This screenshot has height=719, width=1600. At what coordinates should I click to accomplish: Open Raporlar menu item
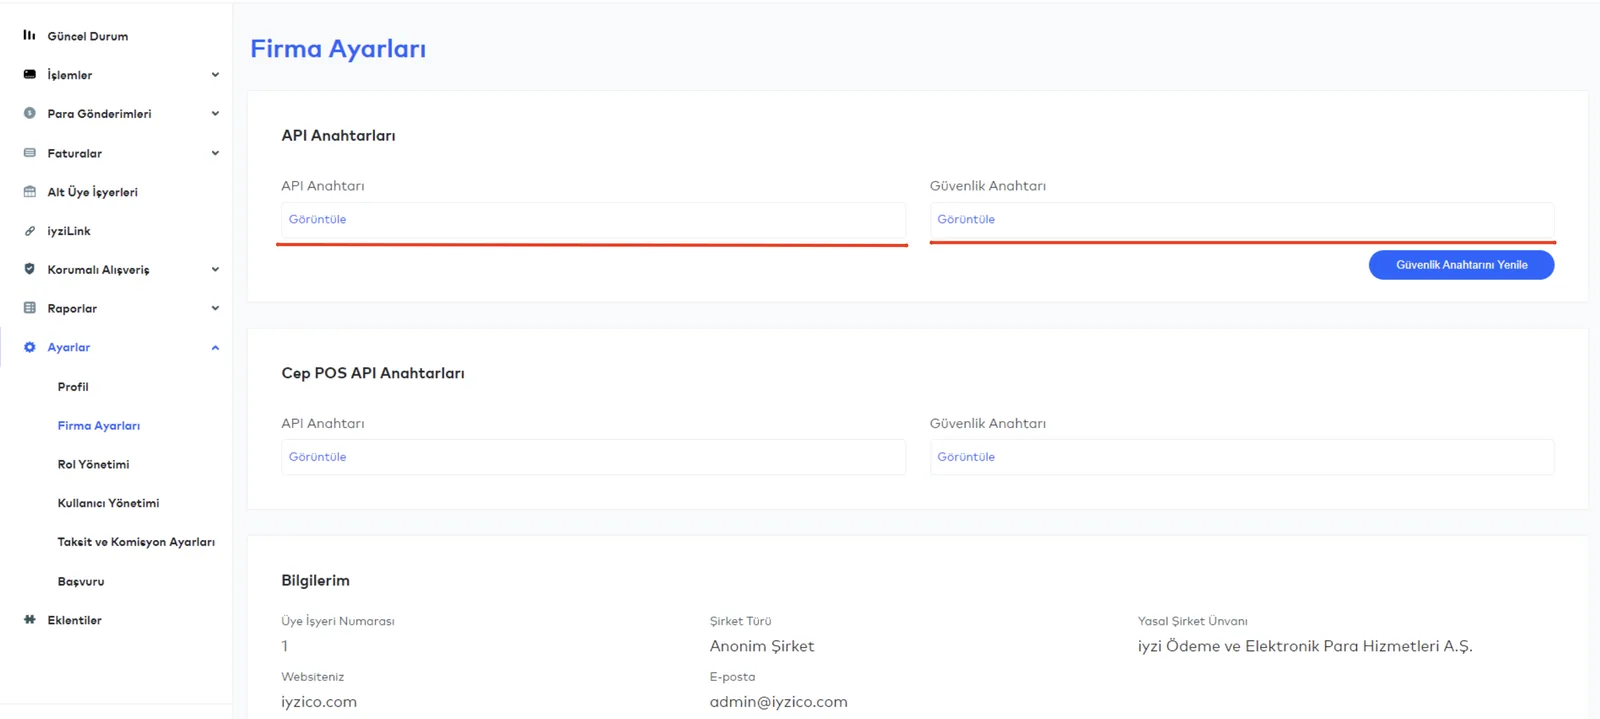tap(72, 309)
